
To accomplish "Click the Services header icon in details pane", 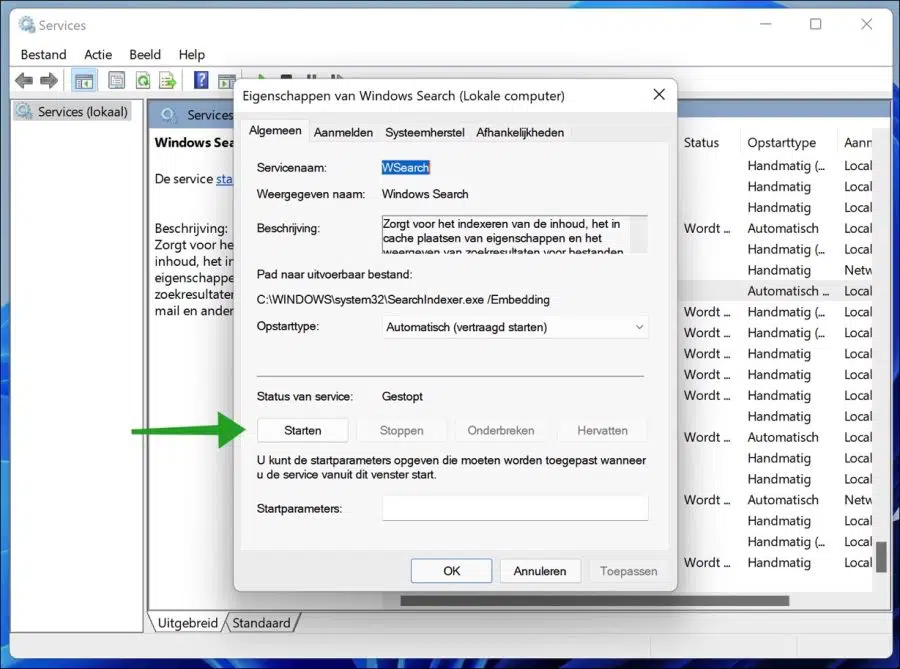I will pos(168,115).
